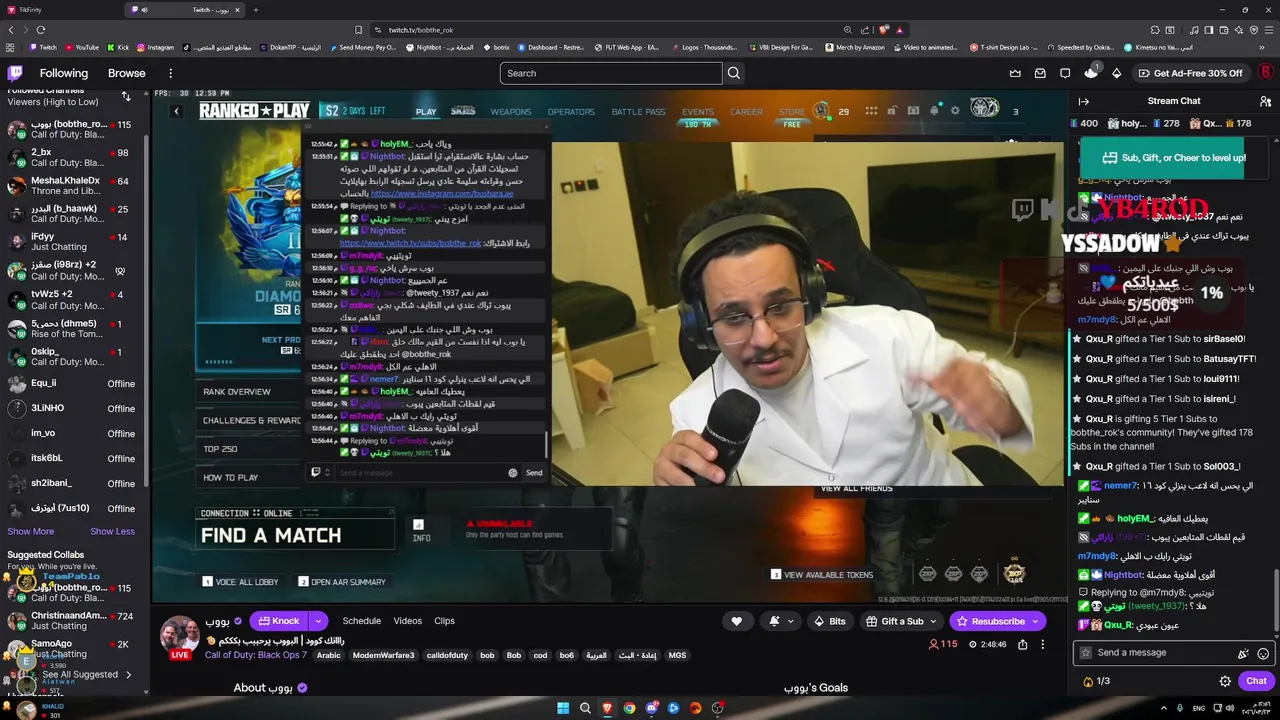Open Chrome from the taskbar

point(629,708)
